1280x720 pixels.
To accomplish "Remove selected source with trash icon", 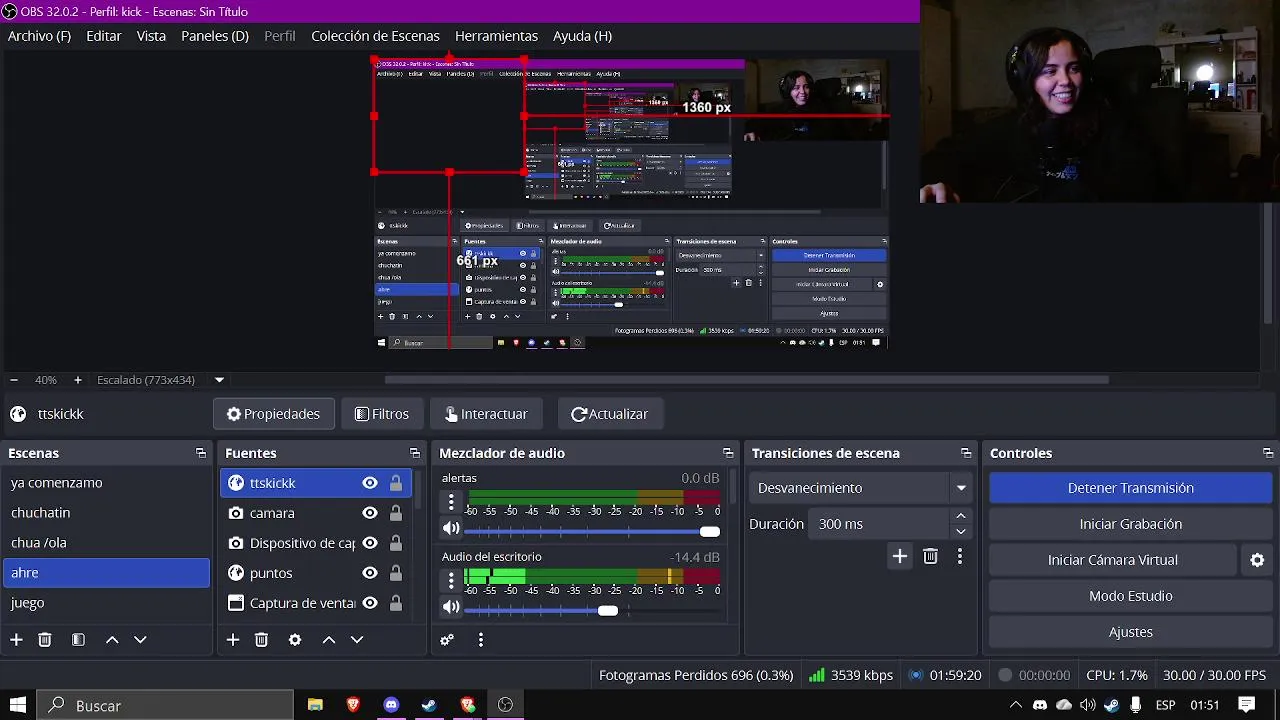I will click(262, 640).
